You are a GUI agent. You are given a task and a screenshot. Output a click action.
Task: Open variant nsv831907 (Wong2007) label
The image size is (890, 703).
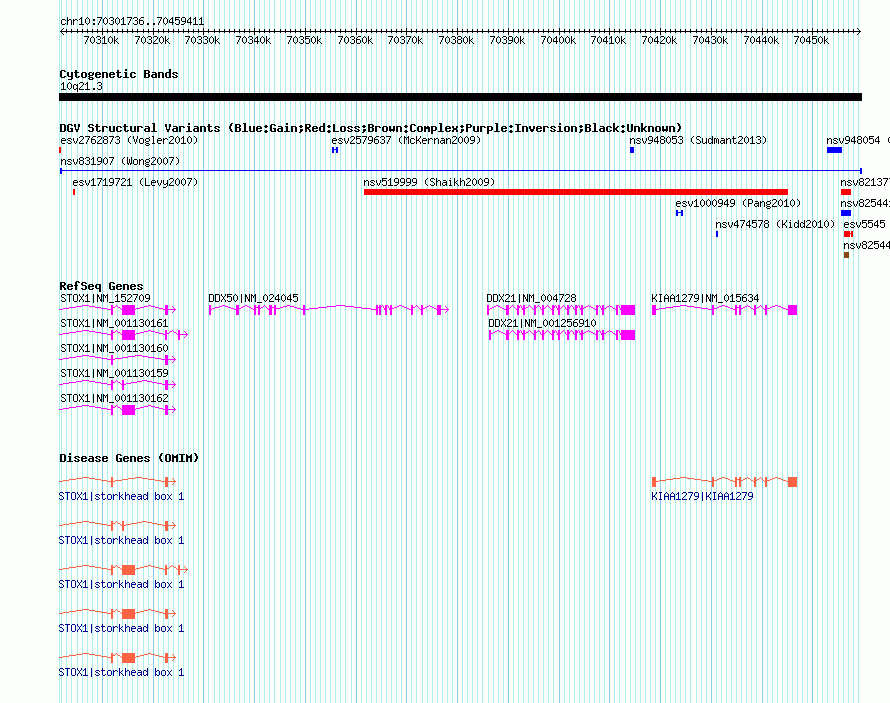(x=120, y=161)
